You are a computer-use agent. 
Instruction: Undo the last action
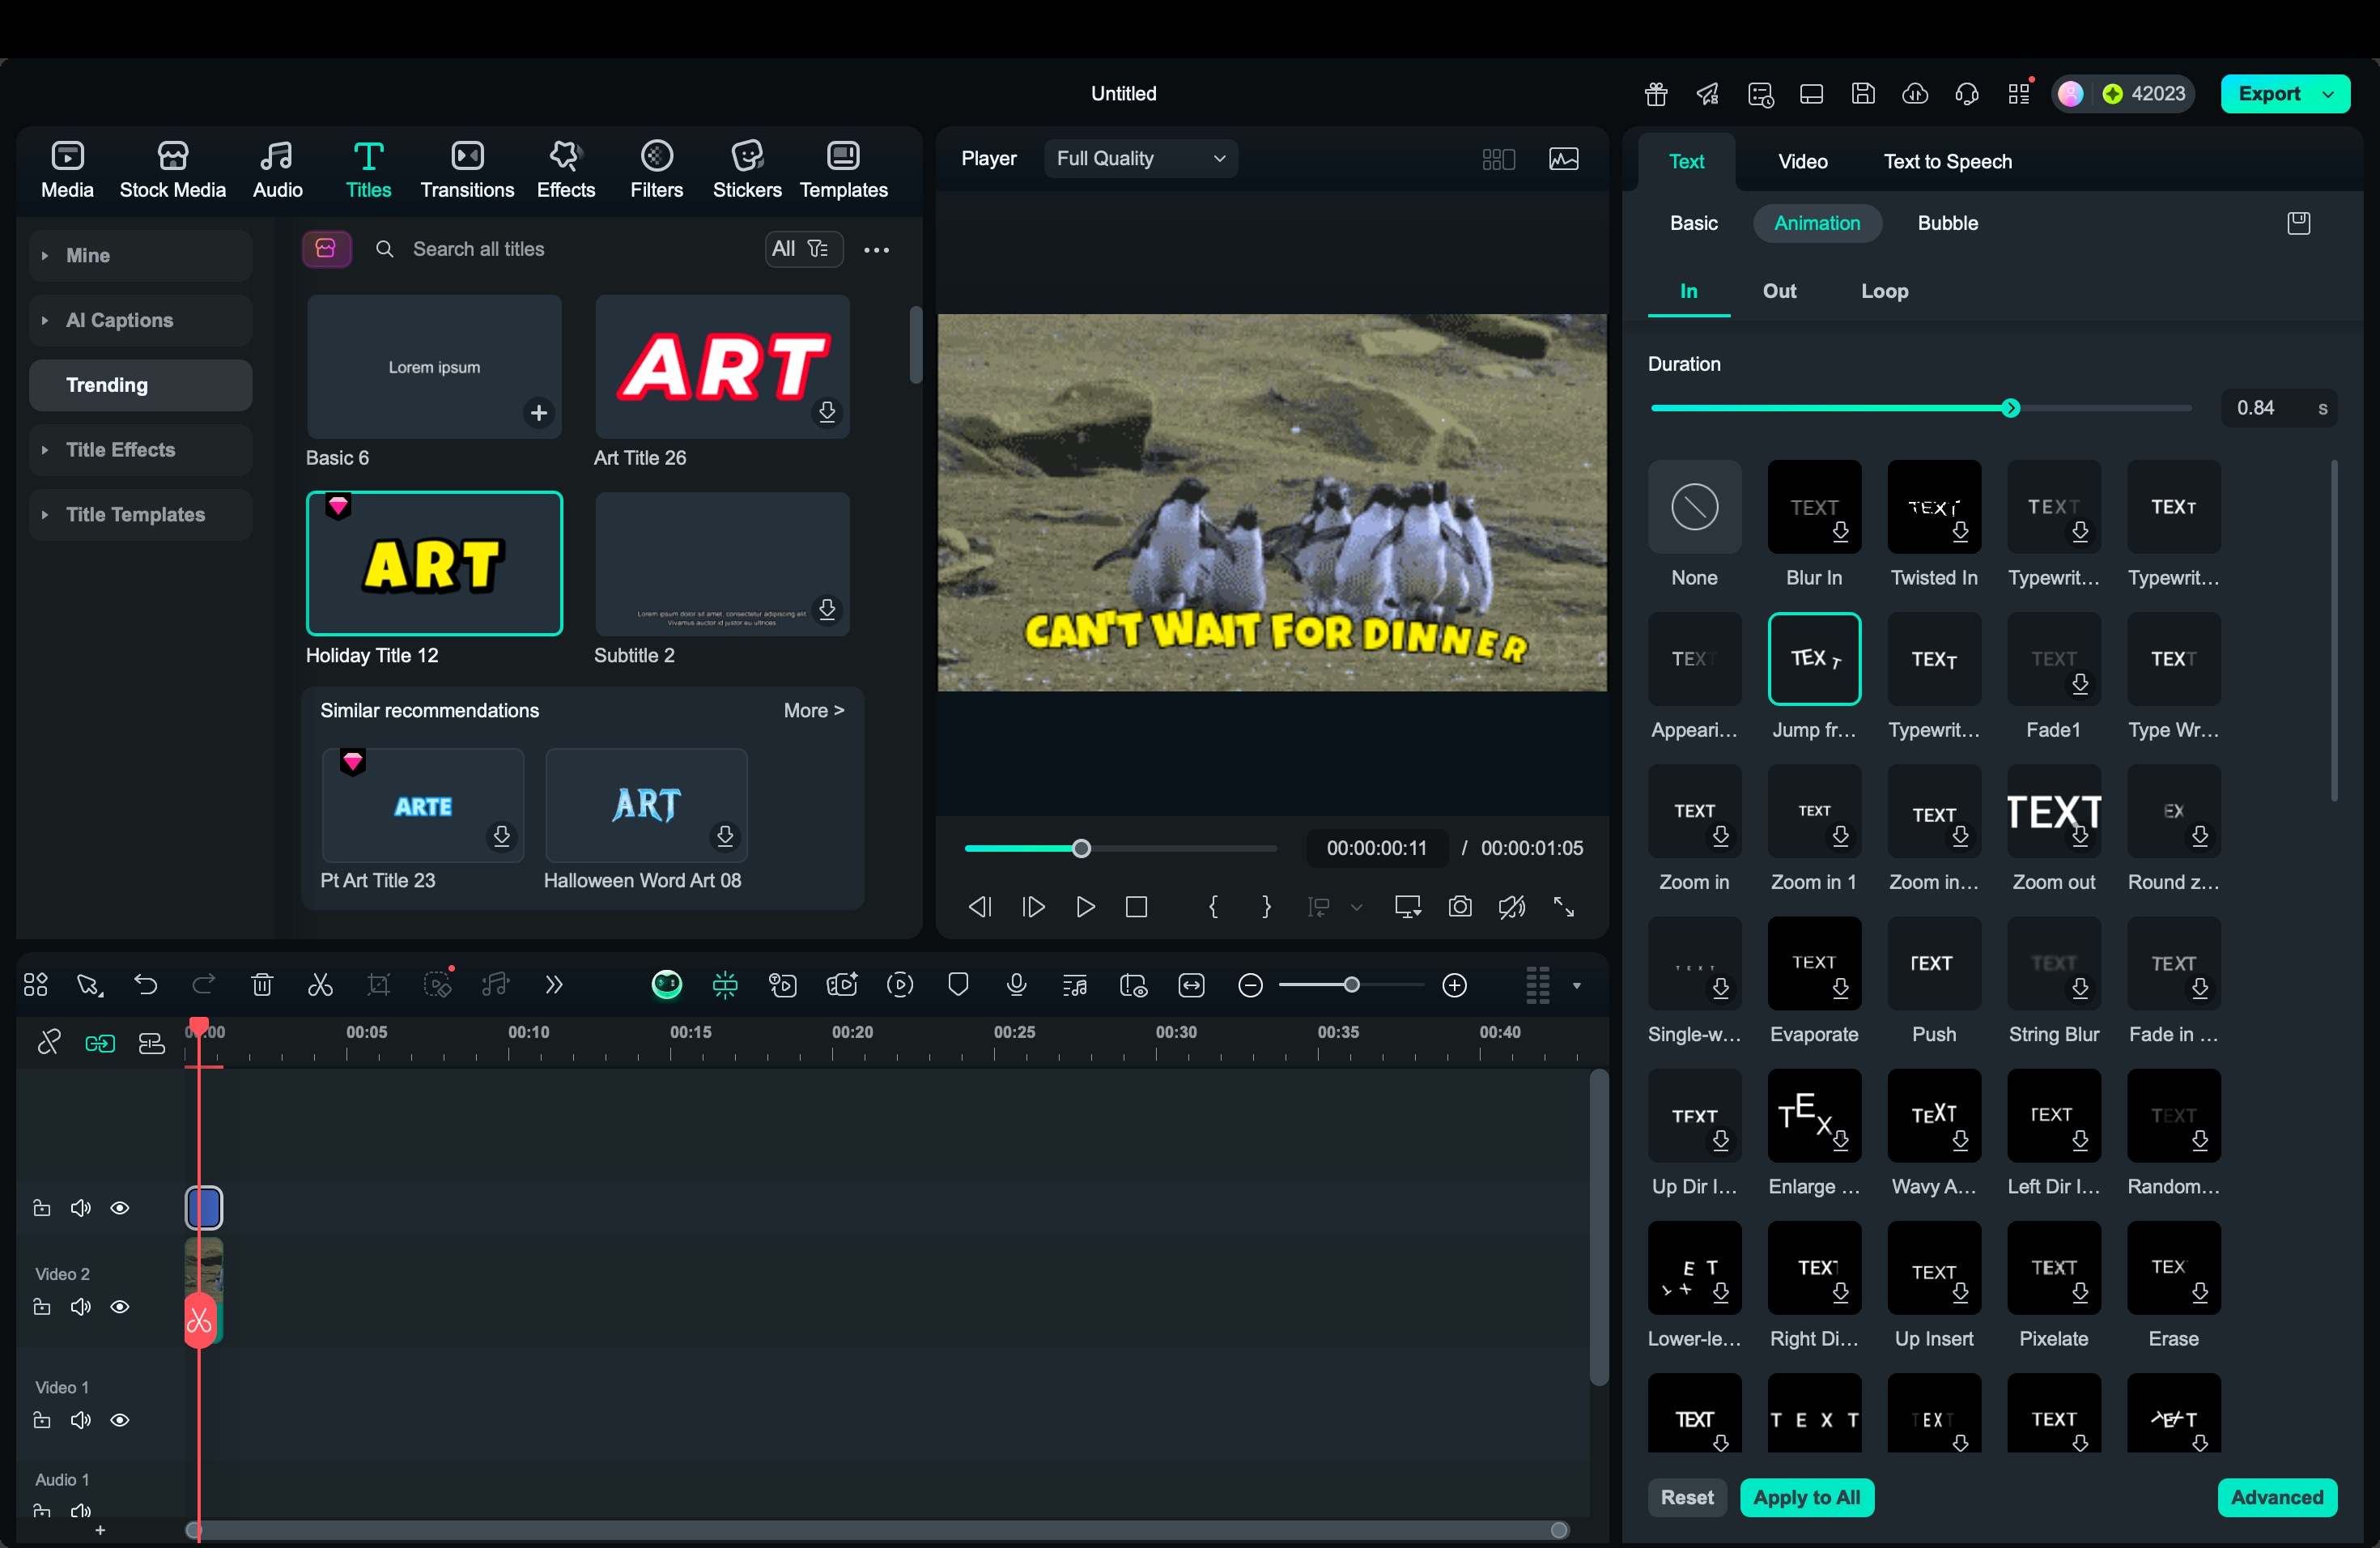[x=146, y=985]
